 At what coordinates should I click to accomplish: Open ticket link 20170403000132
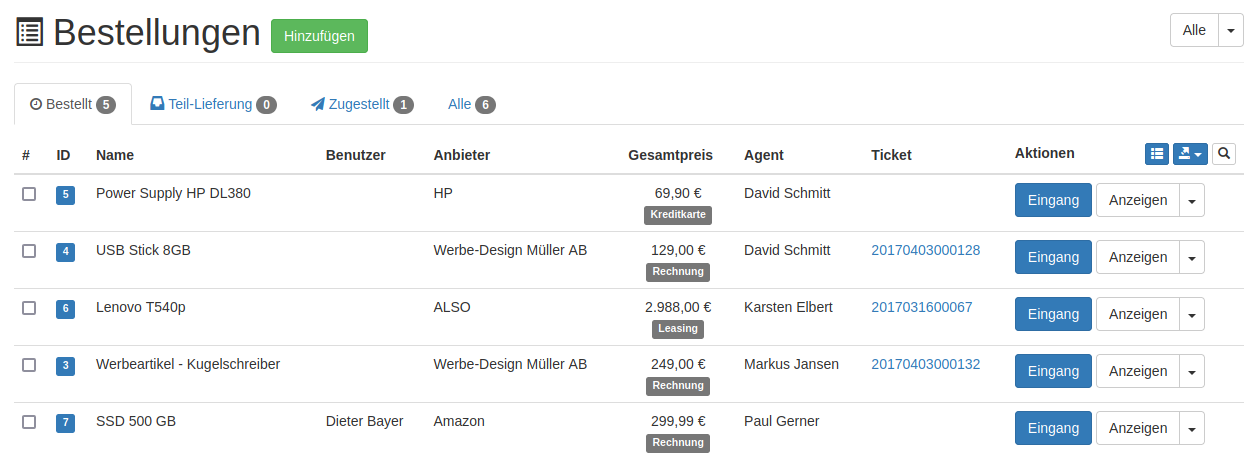(925, 364)
